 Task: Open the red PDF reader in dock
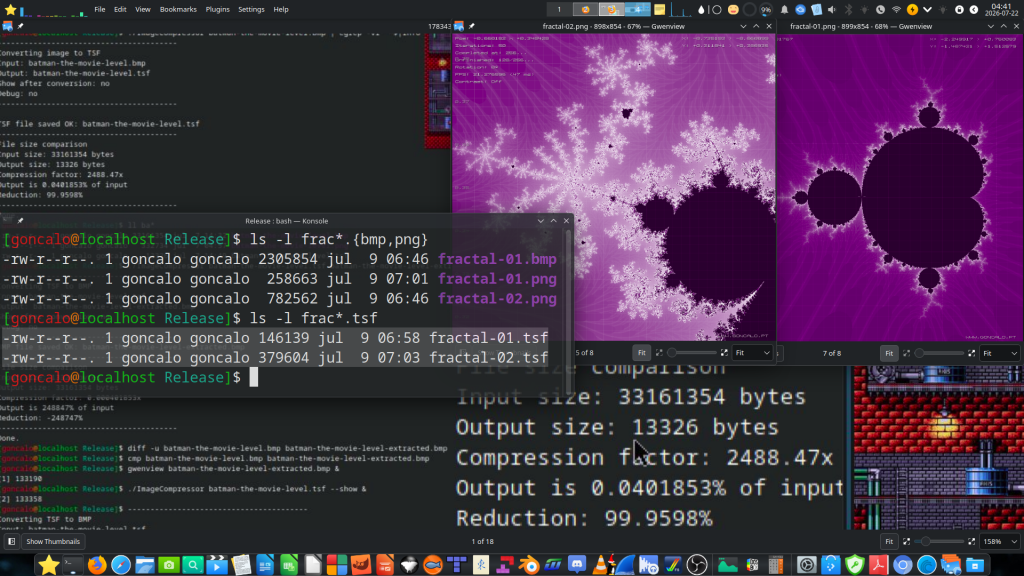point(878,565)
